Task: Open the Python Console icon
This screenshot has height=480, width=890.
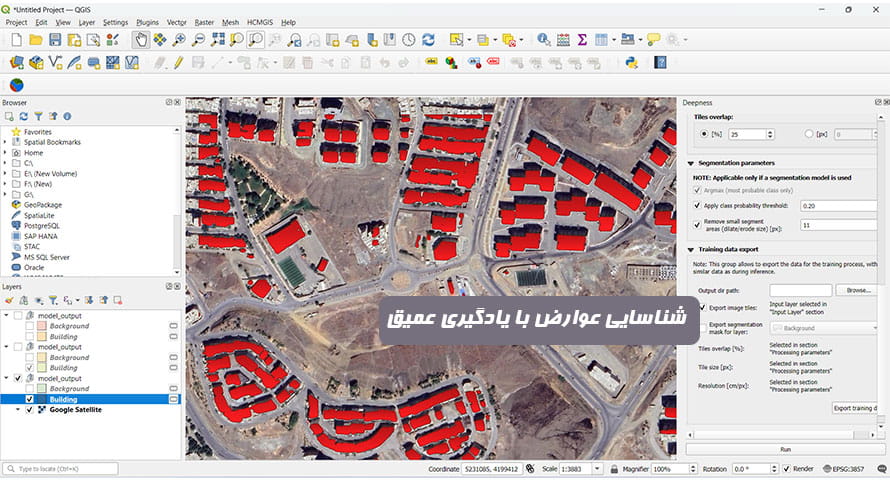Action: (631, 62)
